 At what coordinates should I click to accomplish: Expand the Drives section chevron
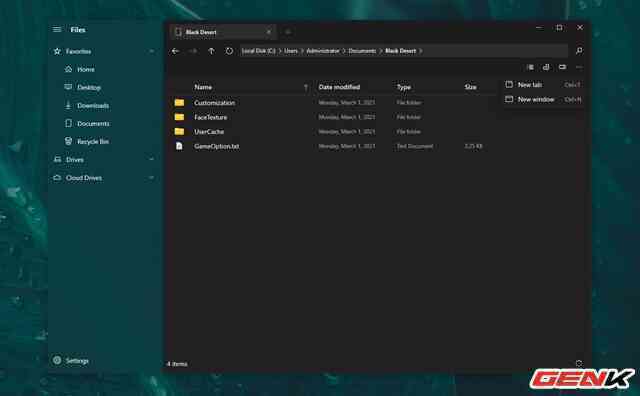click(x=151, y=159)
